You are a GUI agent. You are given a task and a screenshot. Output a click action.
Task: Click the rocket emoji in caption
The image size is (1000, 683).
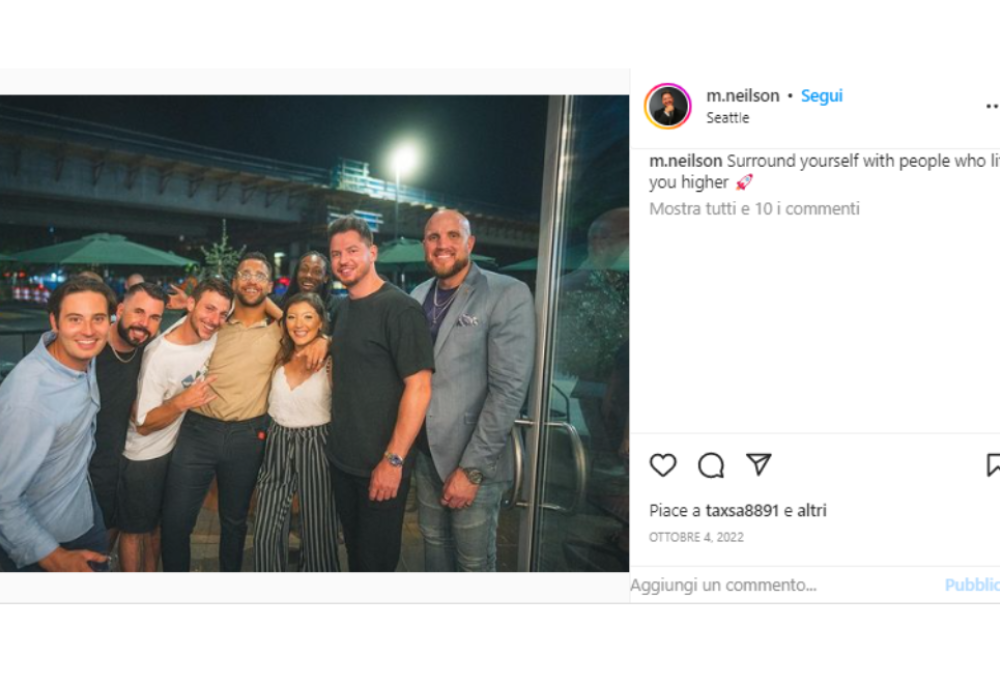pyautogui.click(x=744, y=182)
